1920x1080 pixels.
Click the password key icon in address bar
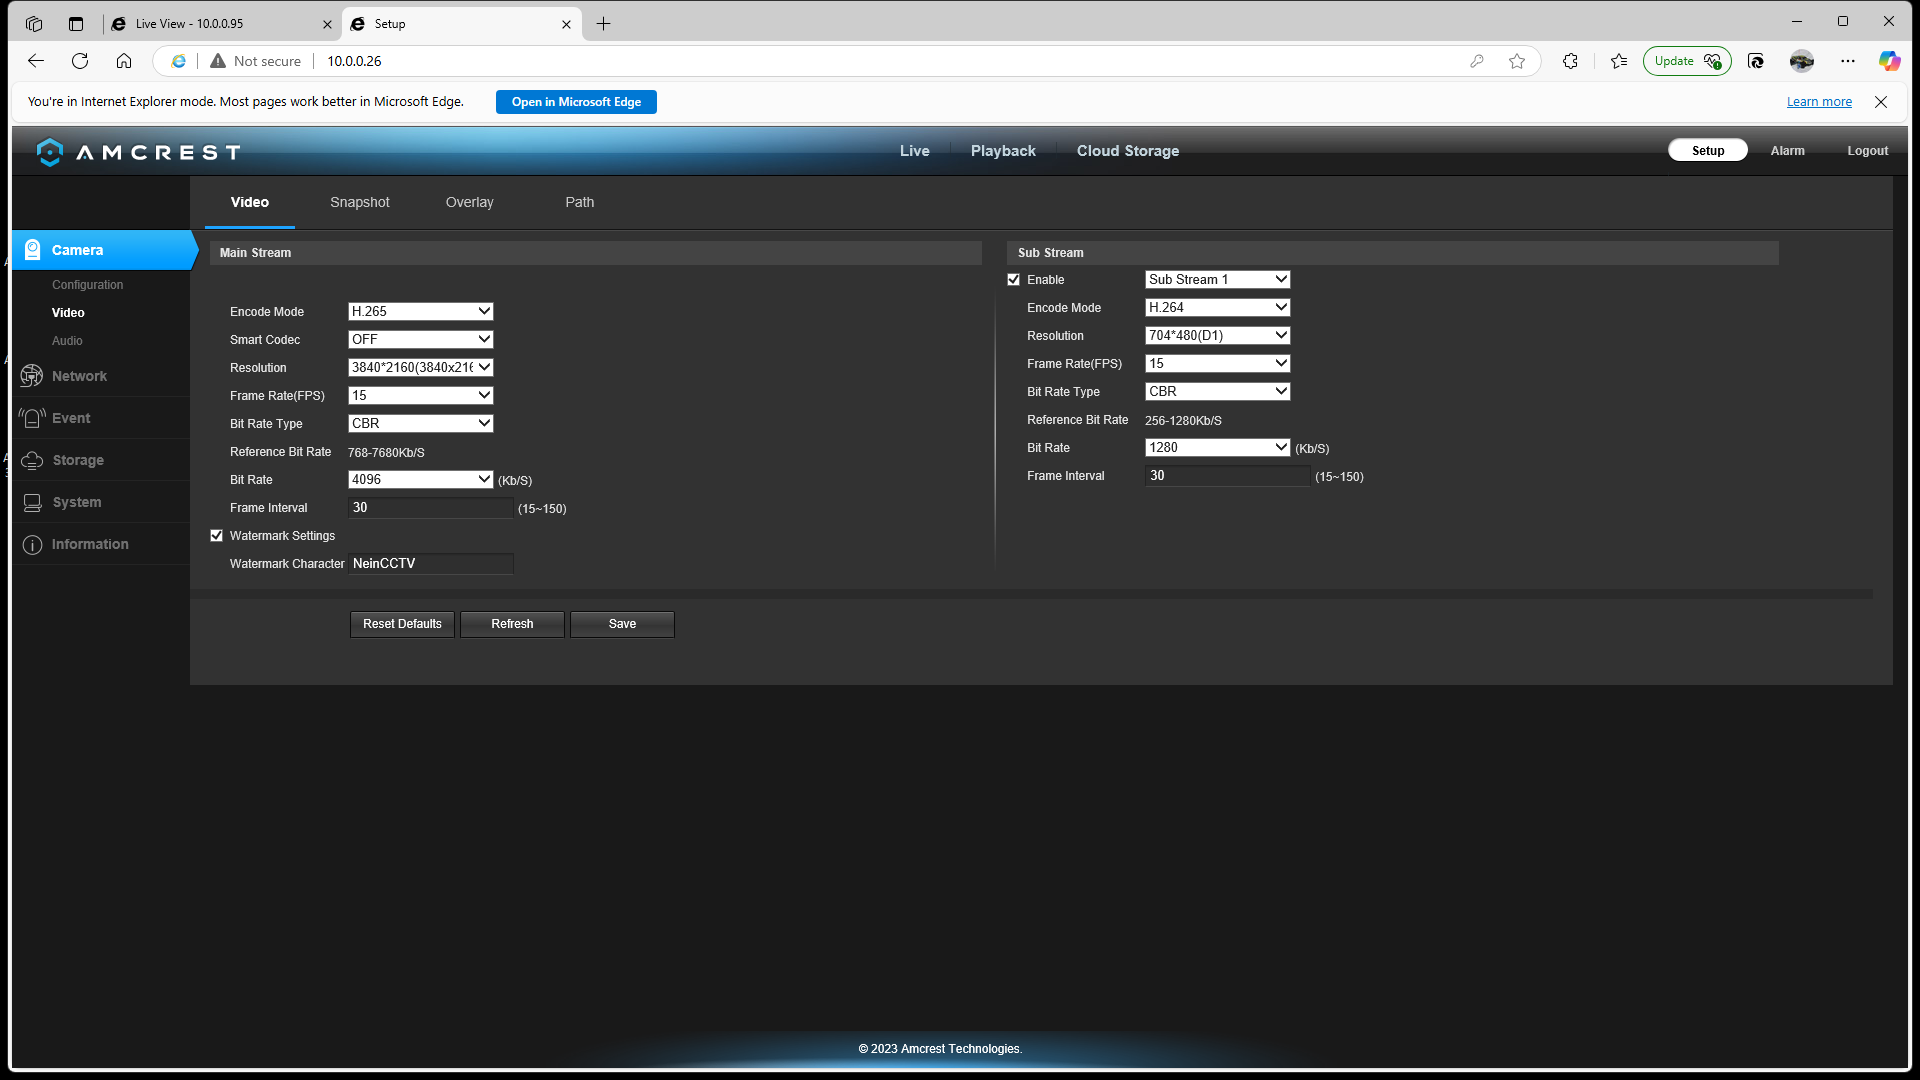coord(1477,61)
